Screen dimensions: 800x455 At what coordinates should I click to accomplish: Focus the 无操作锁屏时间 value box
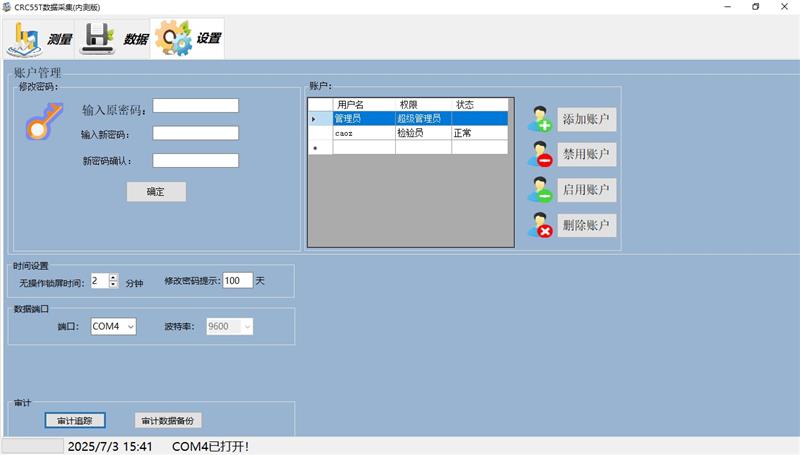(x=99, y=281)
